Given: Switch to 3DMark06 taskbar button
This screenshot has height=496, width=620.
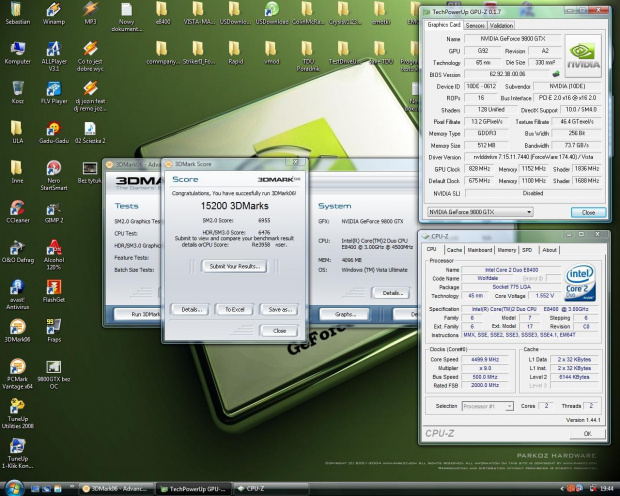Looking at the screenshot, I should pos(117,489).
